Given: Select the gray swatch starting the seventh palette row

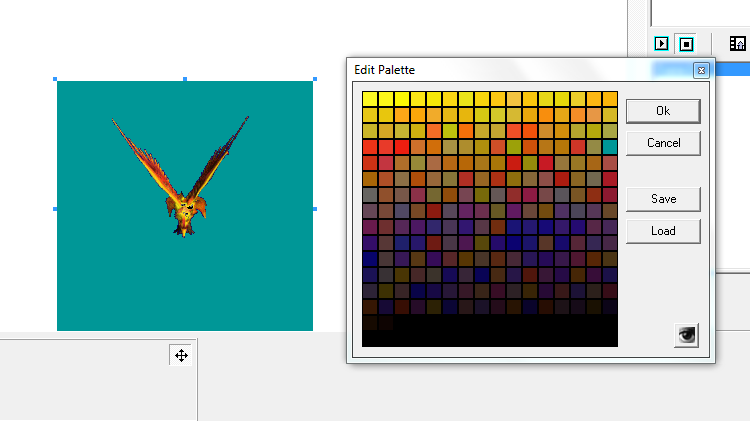Looking at the screenshot, I should point(370,195).
